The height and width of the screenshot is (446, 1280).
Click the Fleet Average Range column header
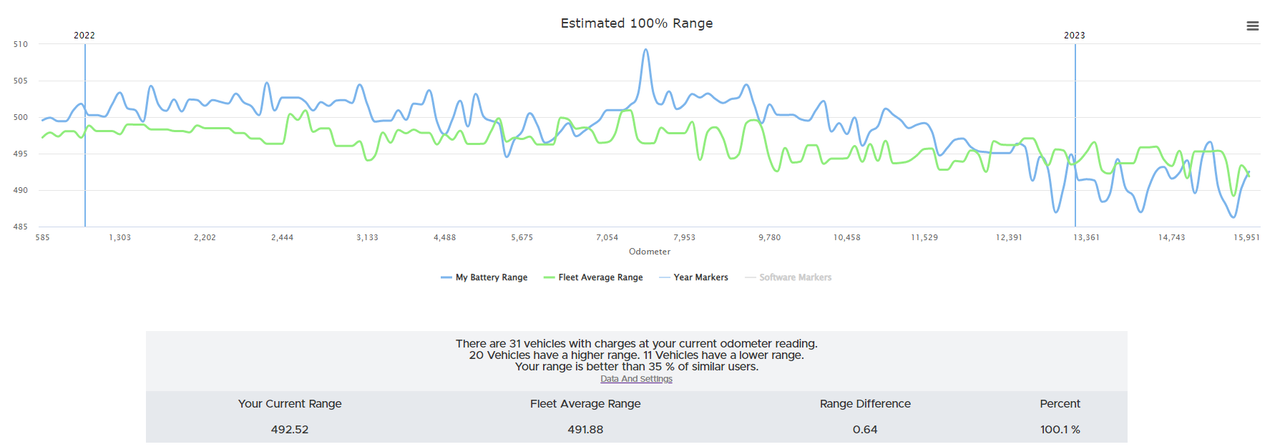click(x=585, y=404)
